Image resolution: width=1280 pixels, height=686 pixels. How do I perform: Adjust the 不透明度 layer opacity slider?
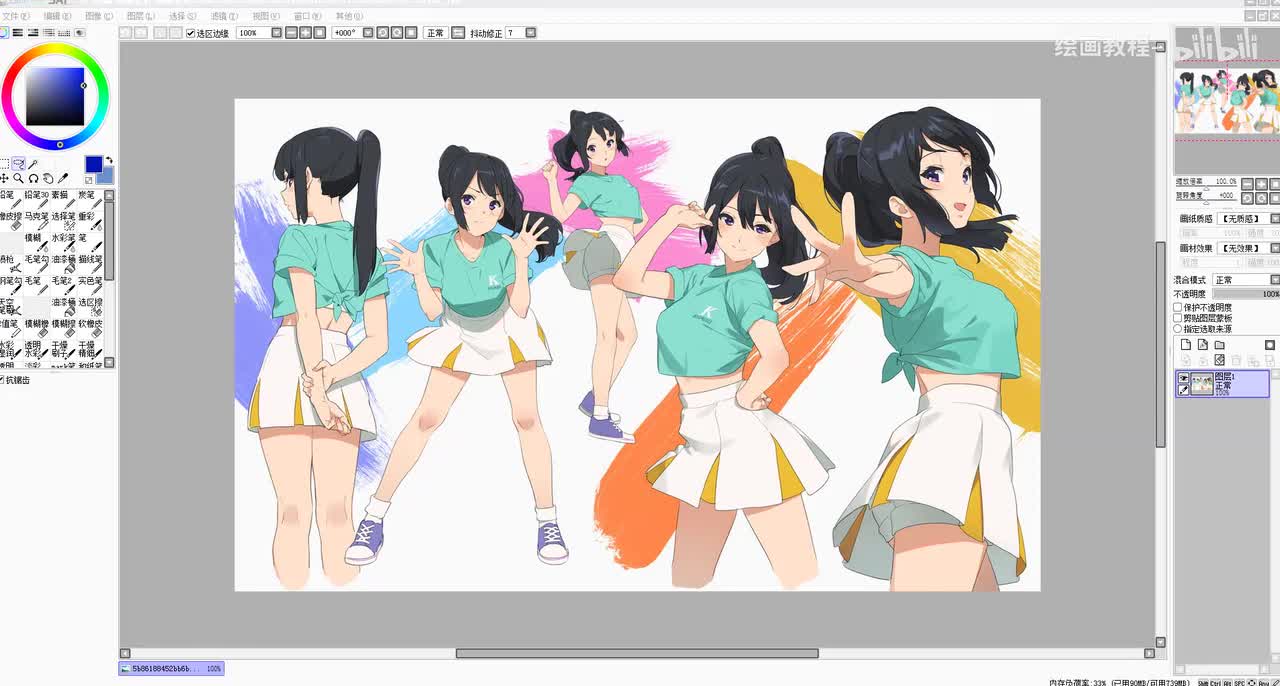click(1246, 294)
